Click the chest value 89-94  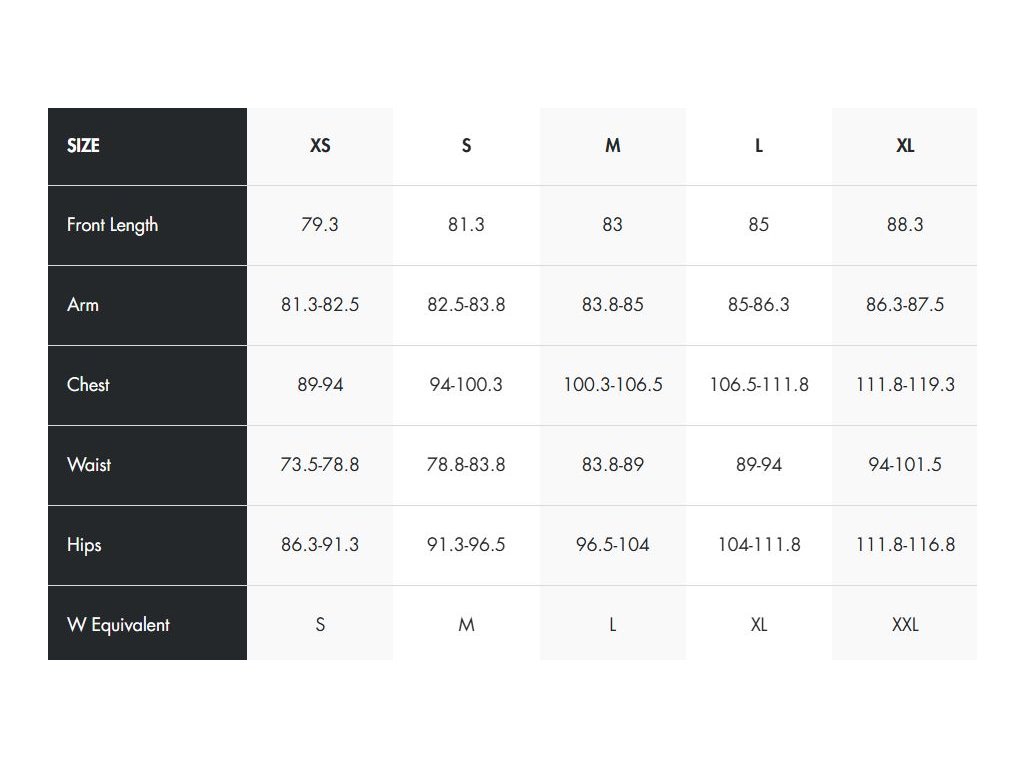coord(320,385)
